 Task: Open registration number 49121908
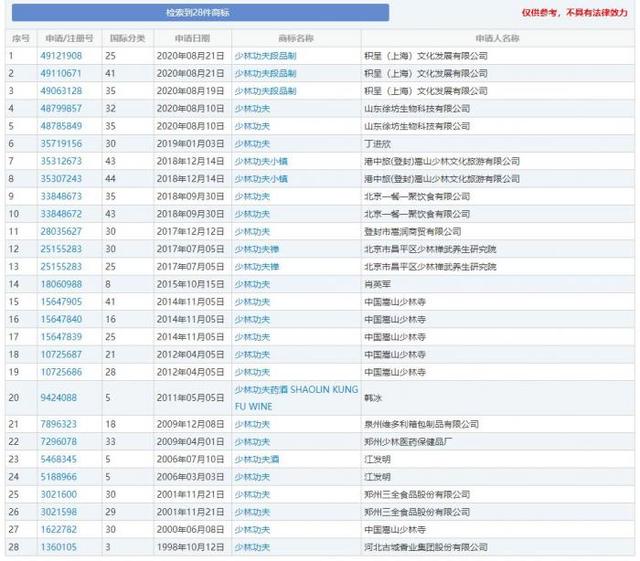click(60, 55)
